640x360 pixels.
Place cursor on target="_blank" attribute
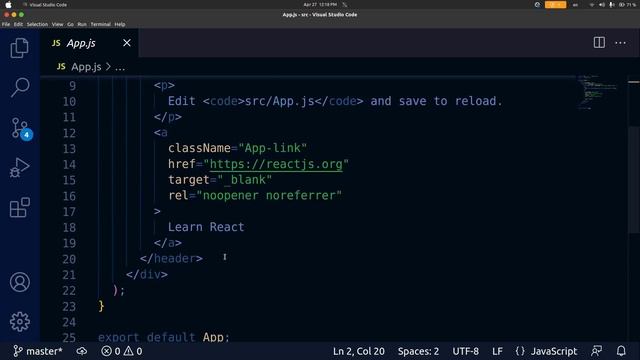(220, 180)
